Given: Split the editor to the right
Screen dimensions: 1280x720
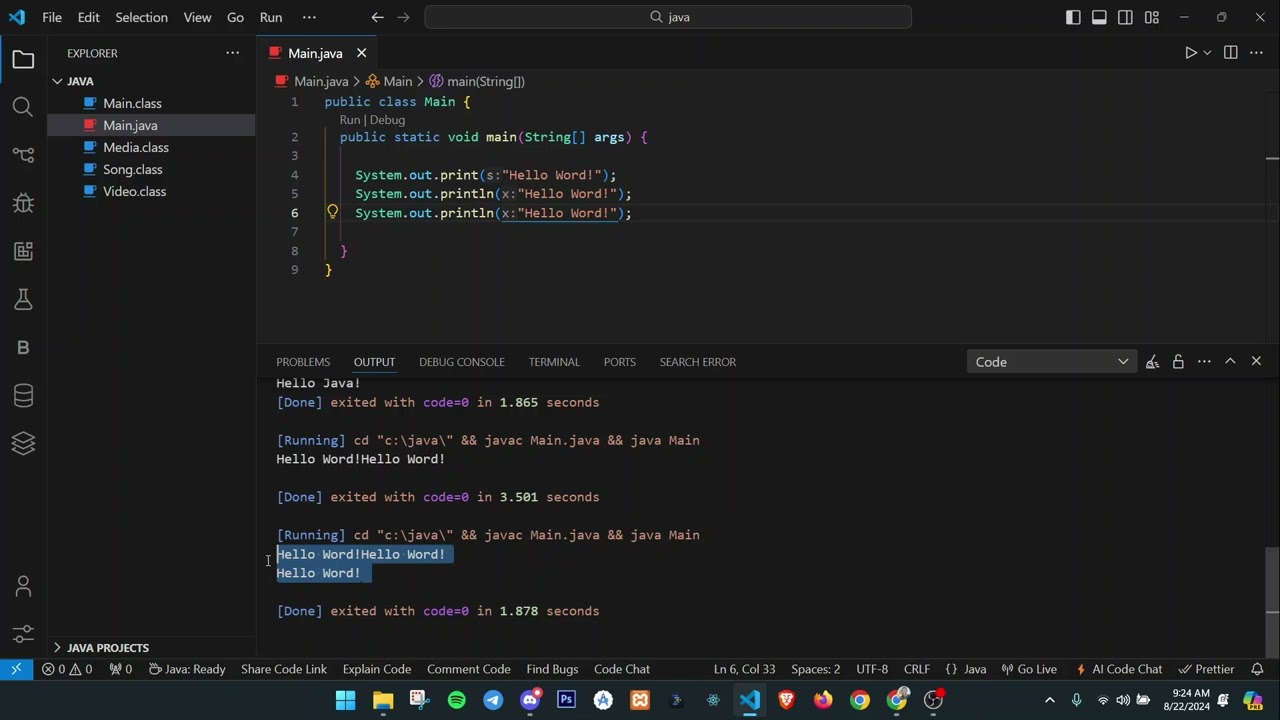Looking at the screenshot, I should (x=1230, y=53).
